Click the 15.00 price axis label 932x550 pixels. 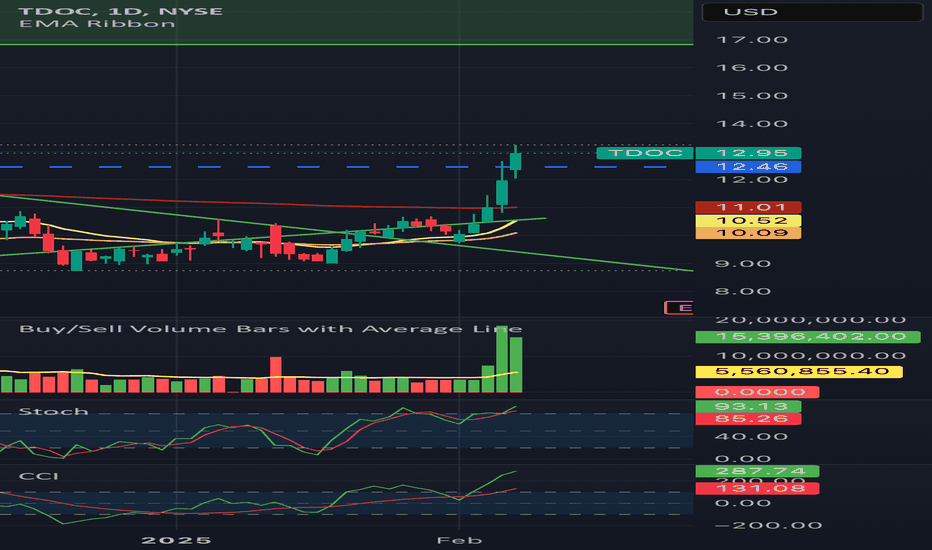pos(752,96)
